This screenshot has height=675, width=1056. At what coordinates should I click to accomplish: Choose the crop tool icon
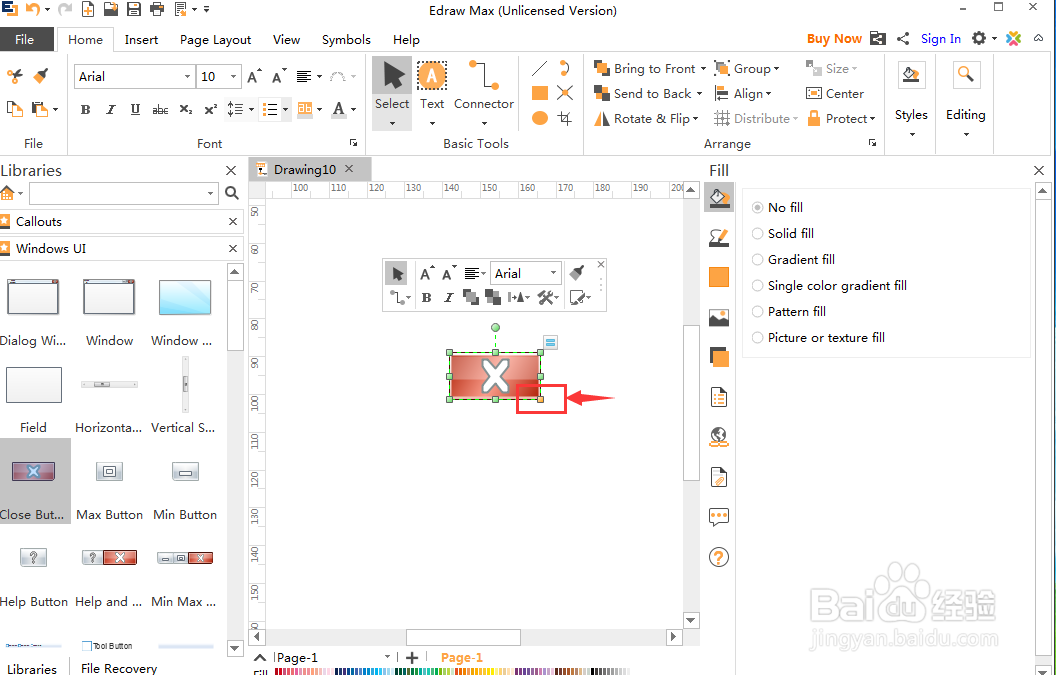565,119
